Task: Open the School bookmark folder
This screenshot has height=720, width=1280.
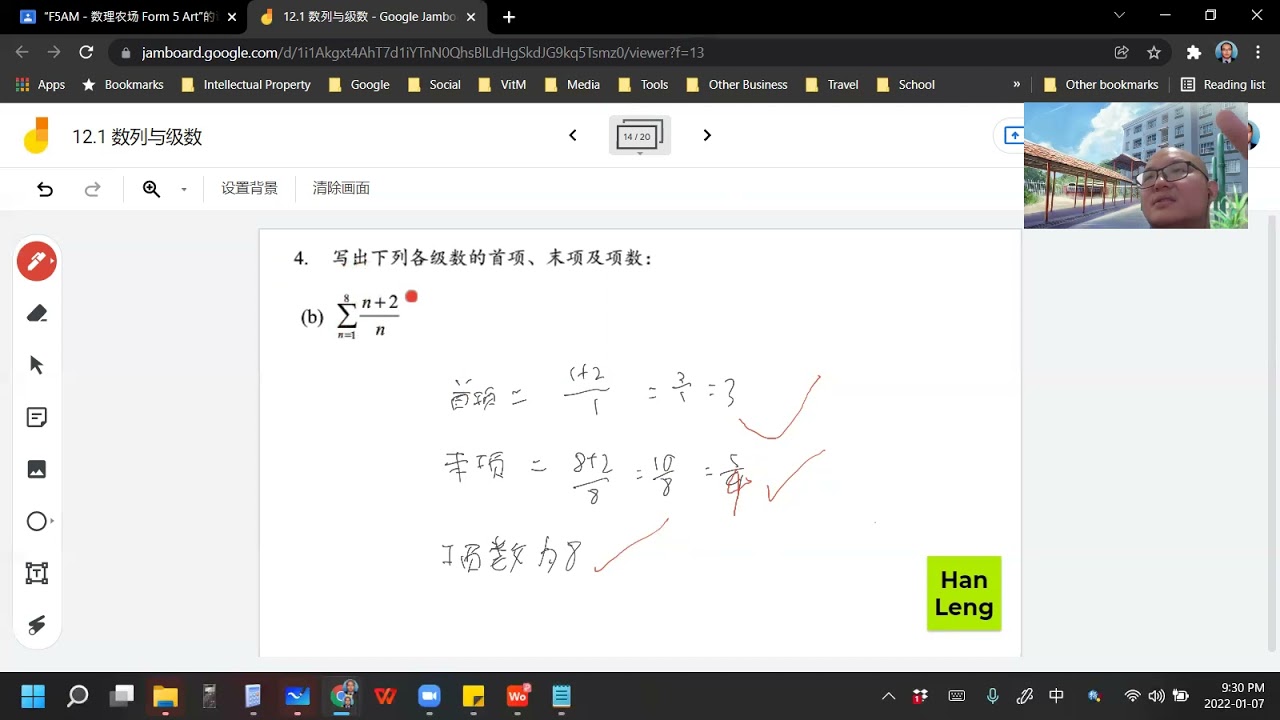Action: [906, 85]
